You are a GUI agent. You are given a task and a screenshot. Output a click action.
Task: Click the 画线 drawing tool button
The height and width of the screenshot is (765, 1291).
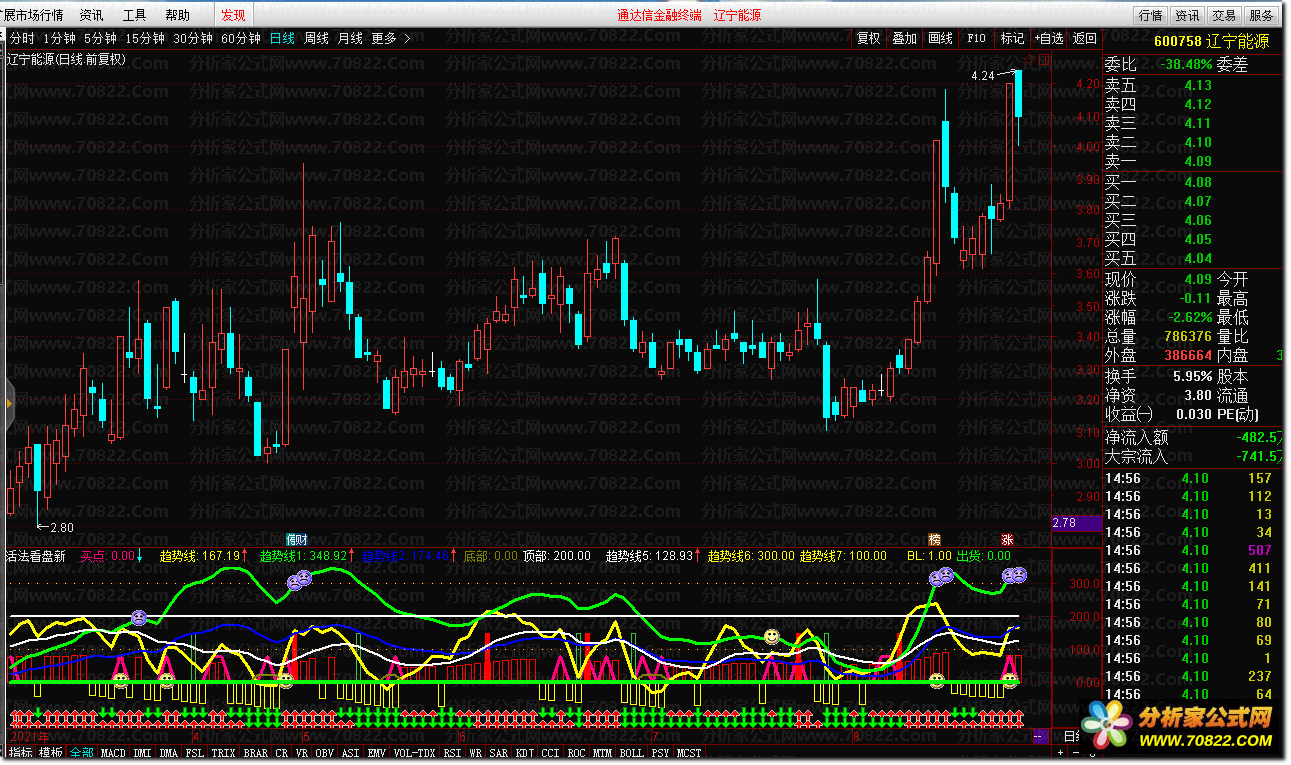(x=941, y=39)
